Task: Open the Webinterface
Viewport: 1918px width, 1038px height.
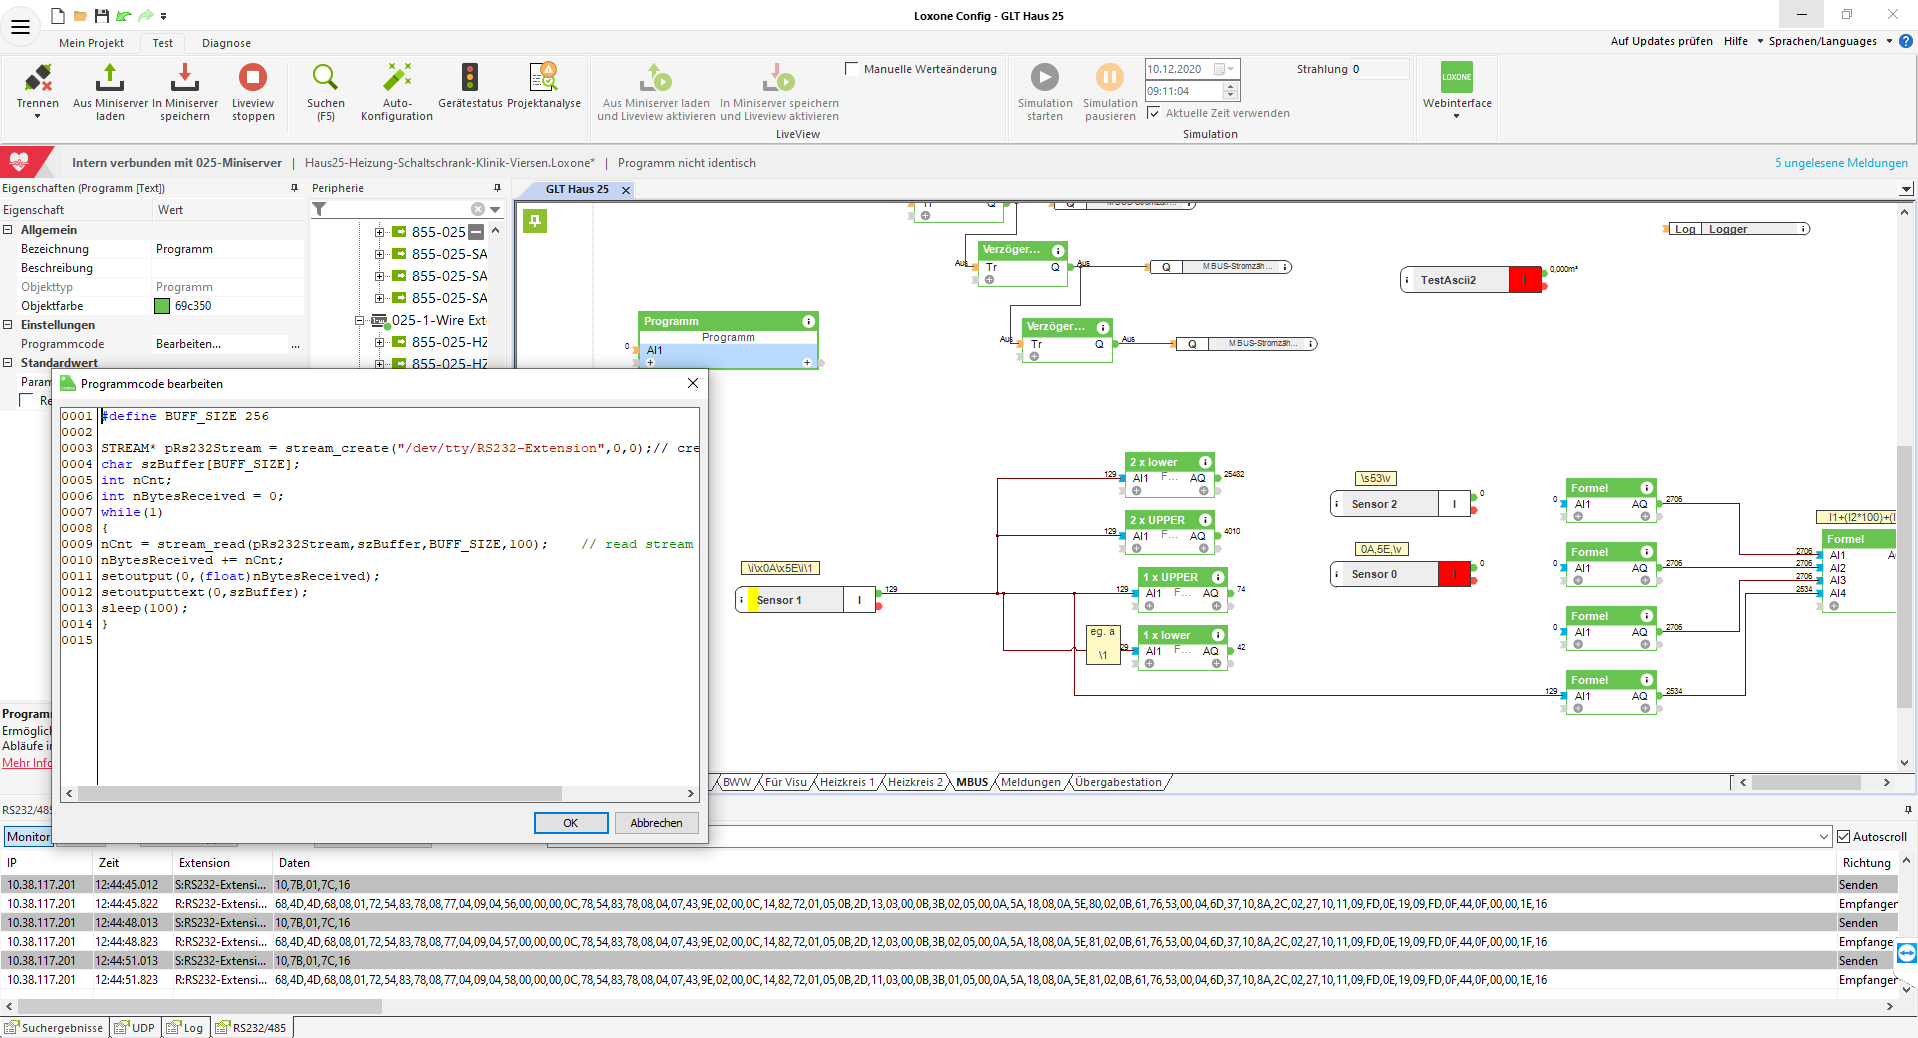Action: [1456, 79]
